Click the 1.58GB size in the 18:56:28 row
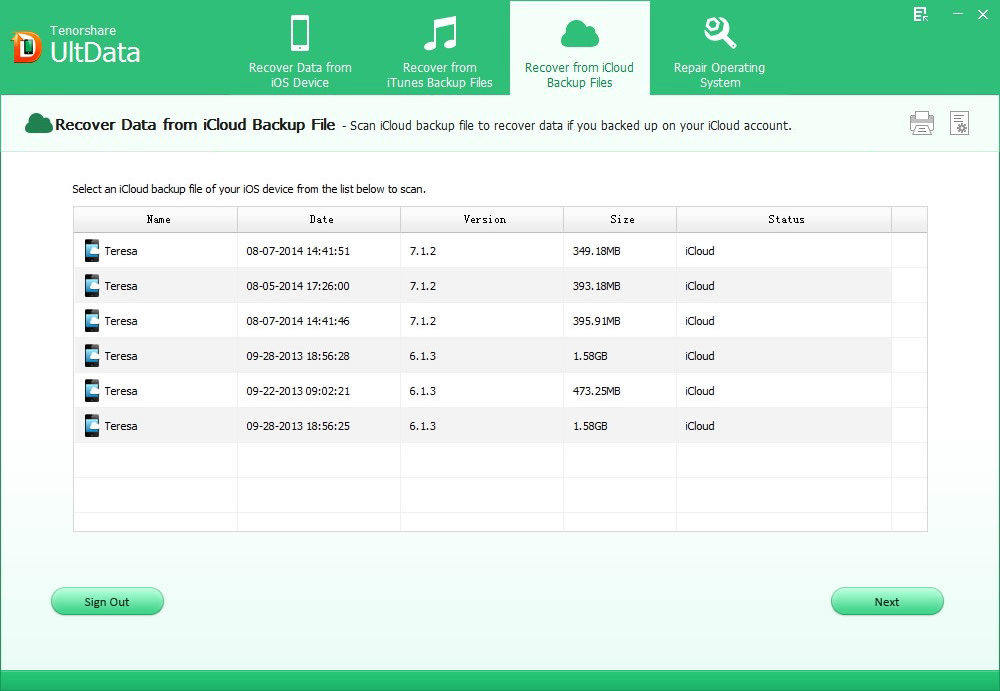Viewport: 1000px width, 691px height. point(590,357)
